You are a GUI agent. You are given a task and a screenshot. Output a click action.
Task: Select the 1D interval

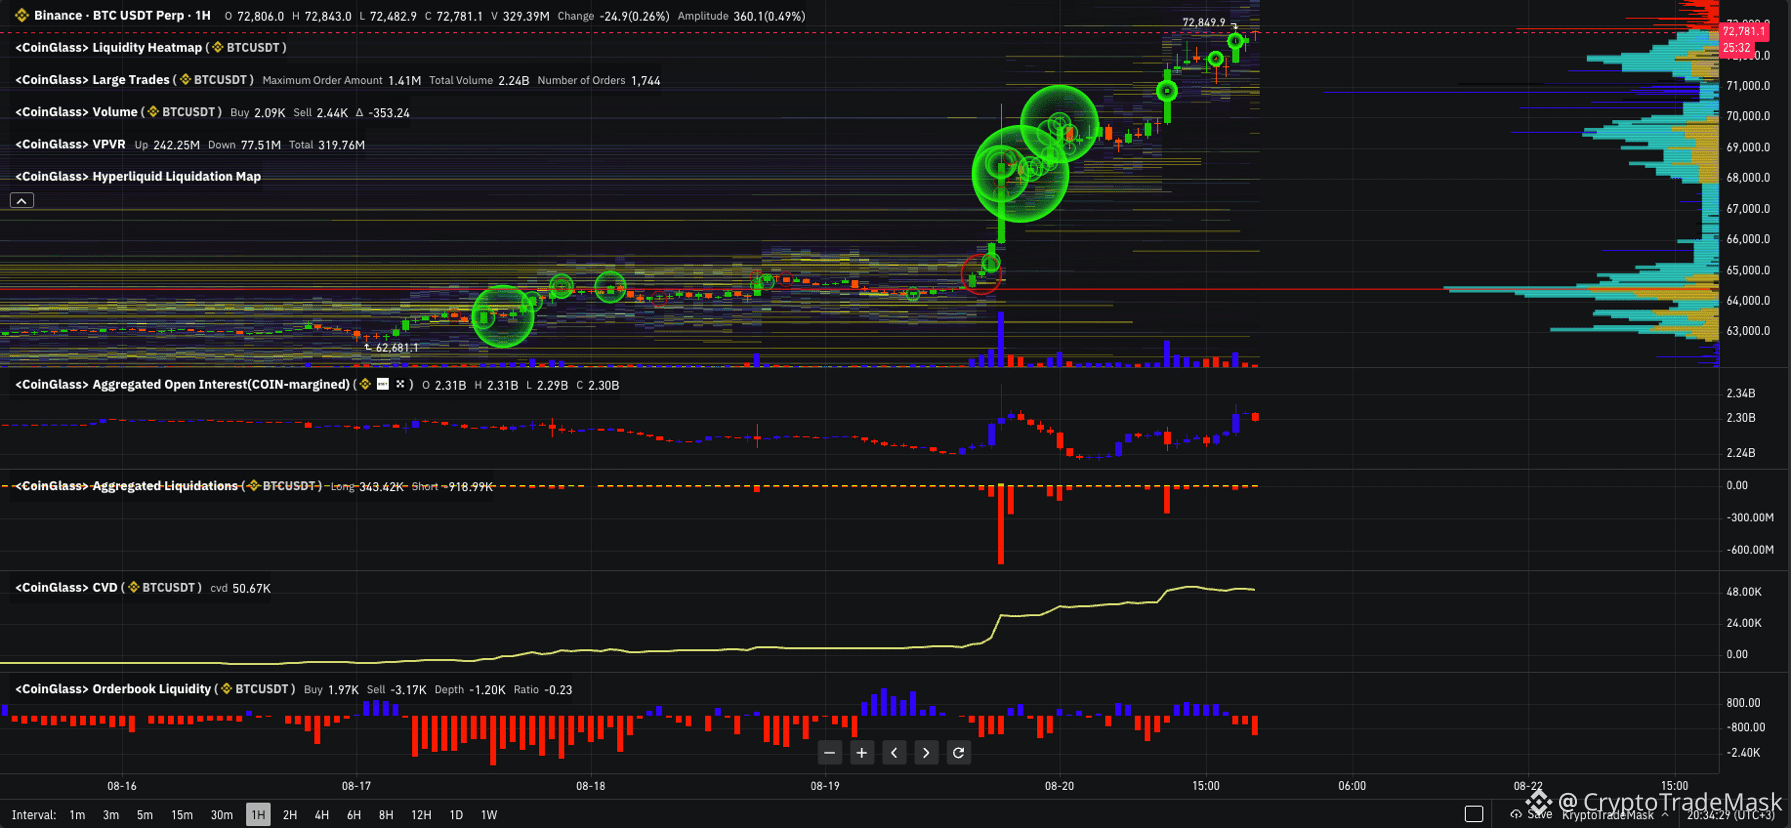tap(456, 815)
